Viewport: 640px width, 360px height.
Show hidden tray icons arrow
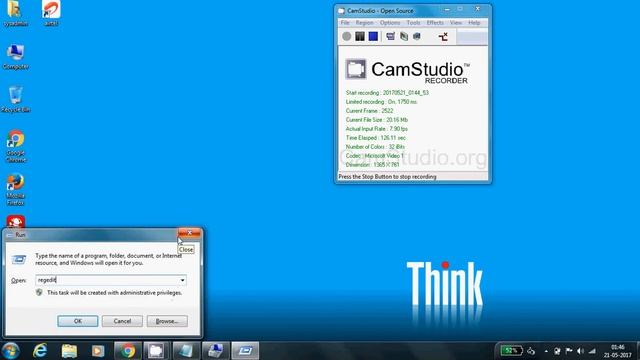click(x=546, y=351)
